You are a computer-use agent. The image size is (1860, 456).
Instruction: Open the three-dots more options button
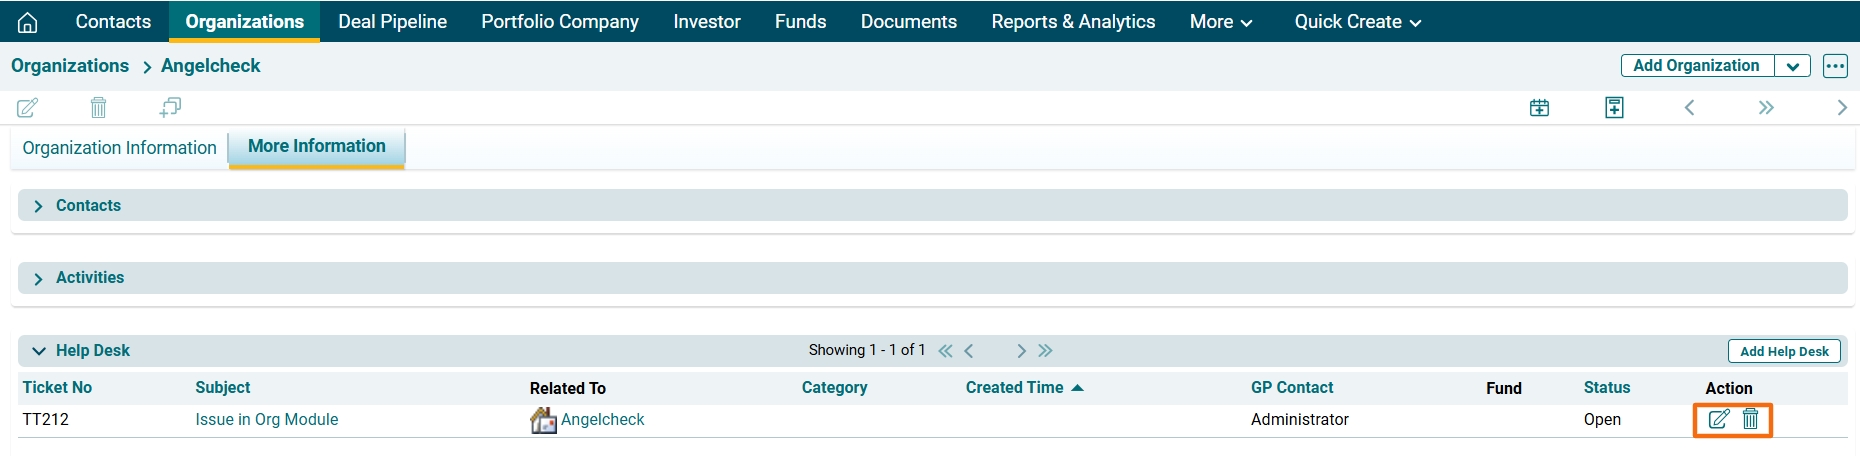coord(1835,66)
